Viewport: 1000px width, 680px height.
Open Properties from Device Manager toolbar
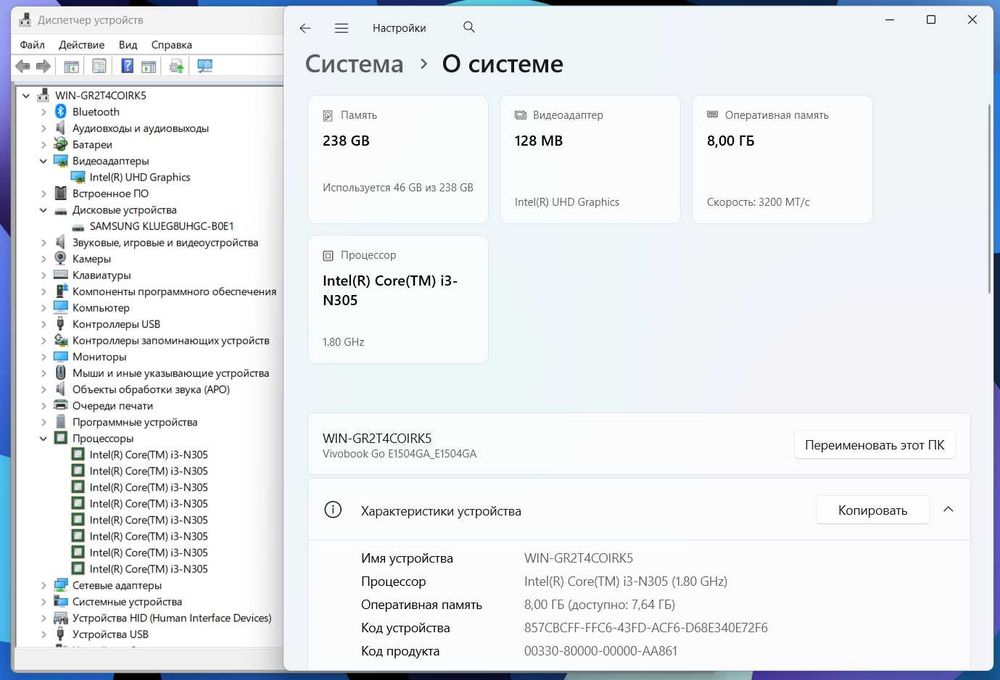pos(99,66)
